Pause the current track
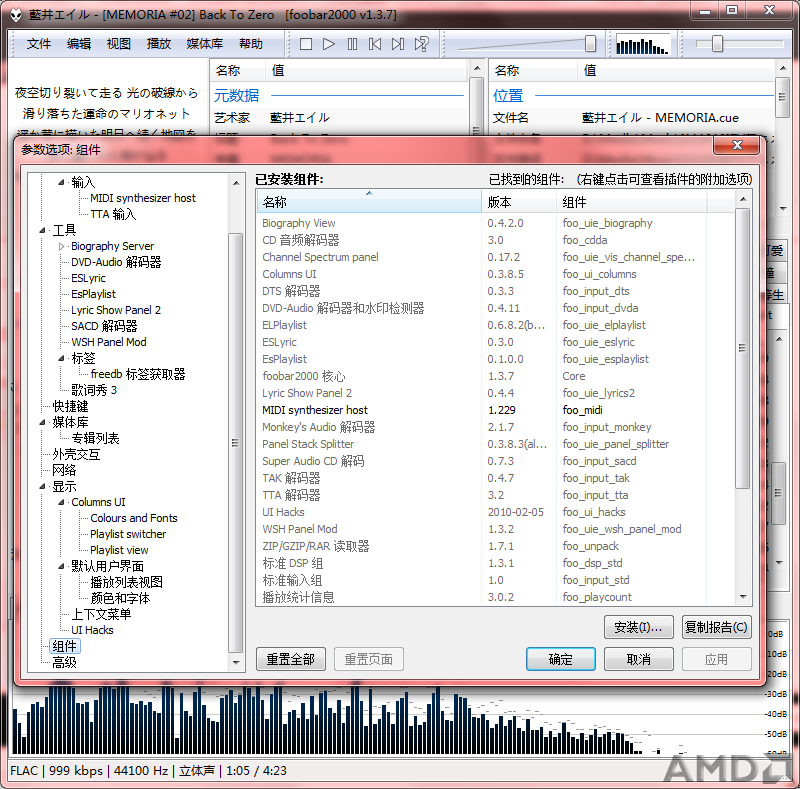 tap(352, 44)
